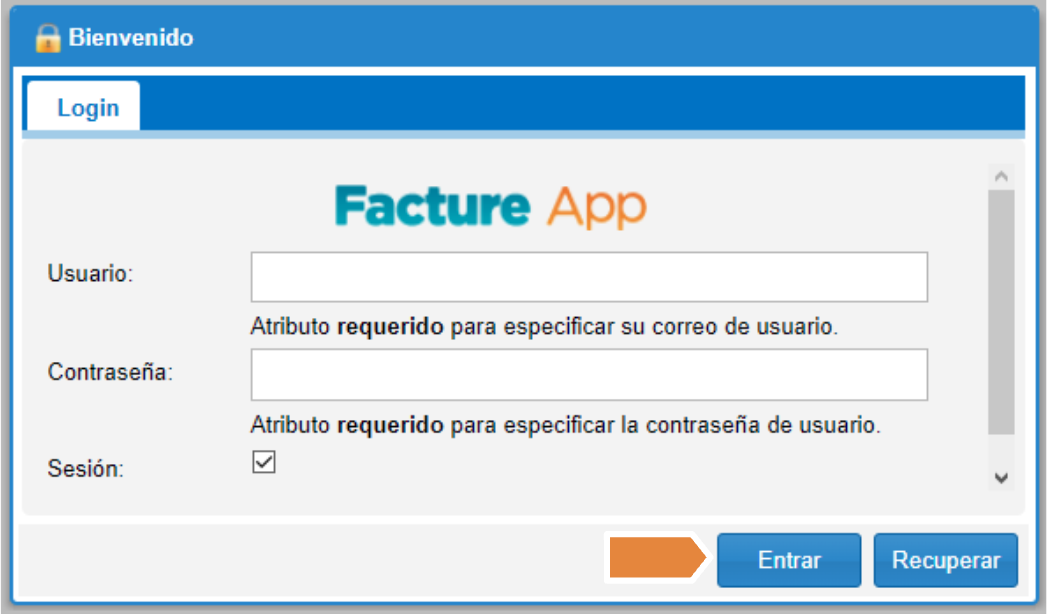Click the user email required hint text
The height and width of the screenshot is (614, 1047).
[543, 327]
